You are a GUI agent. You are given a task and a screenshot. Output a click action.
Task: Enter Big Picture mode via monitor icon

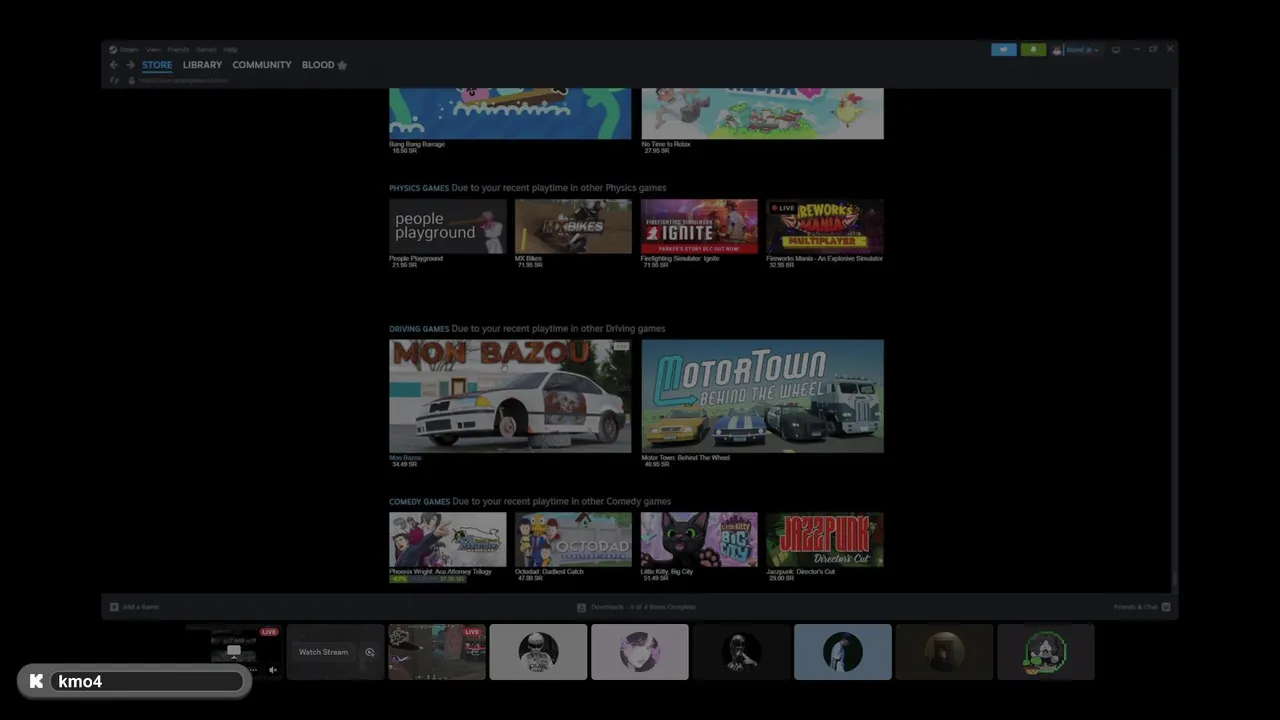(x=1116, y=49)
